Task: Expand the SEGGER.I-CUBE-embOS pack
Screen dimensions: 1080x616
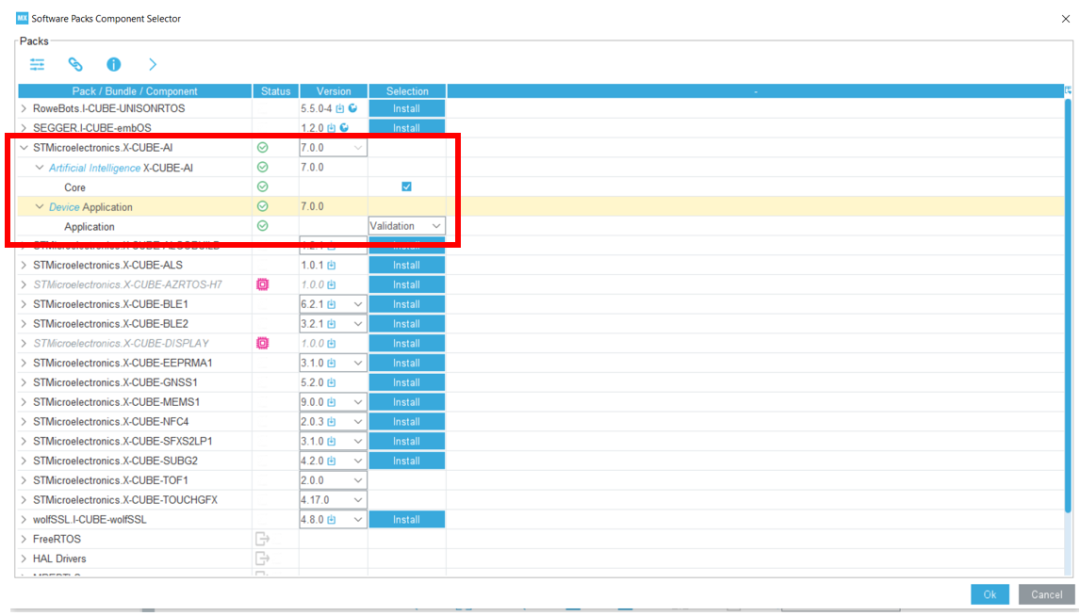Action: (x=24, y=128)
